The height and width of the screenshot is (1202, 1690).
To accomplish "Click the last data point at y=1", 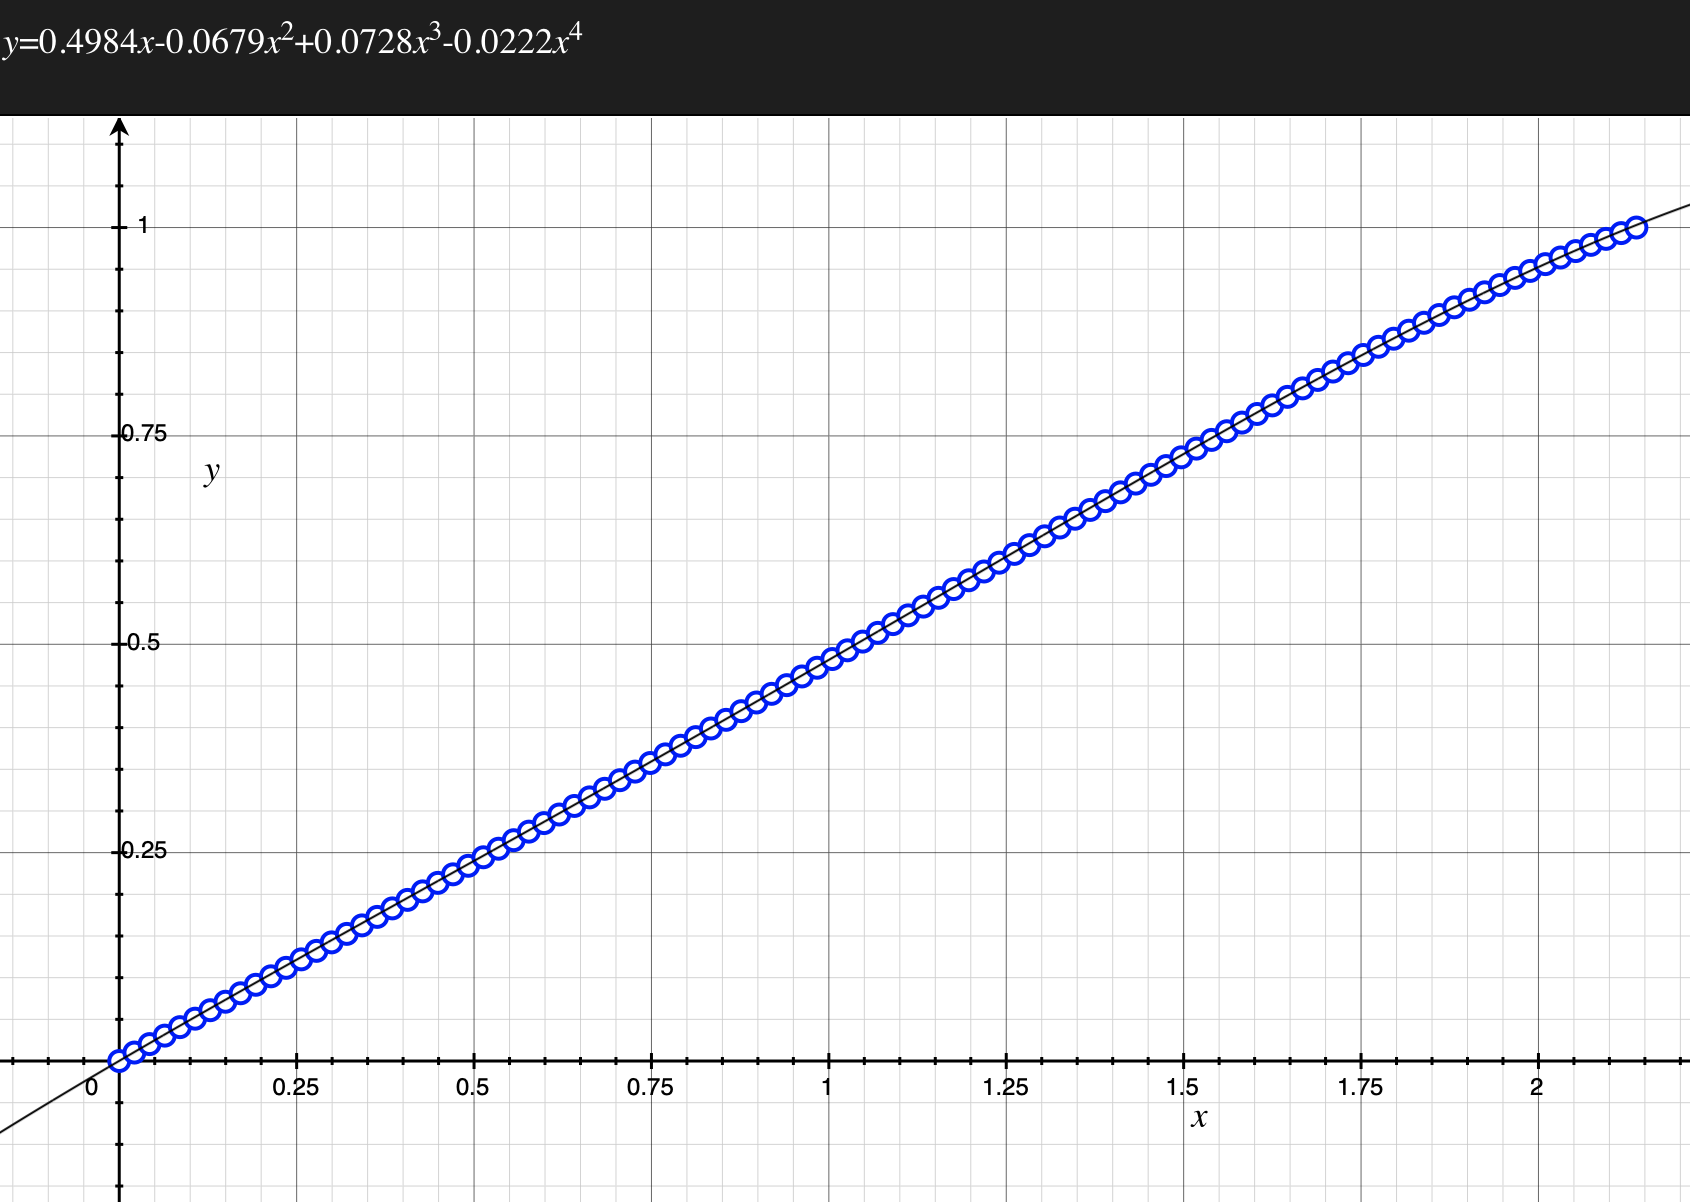I will [1637, 227].
